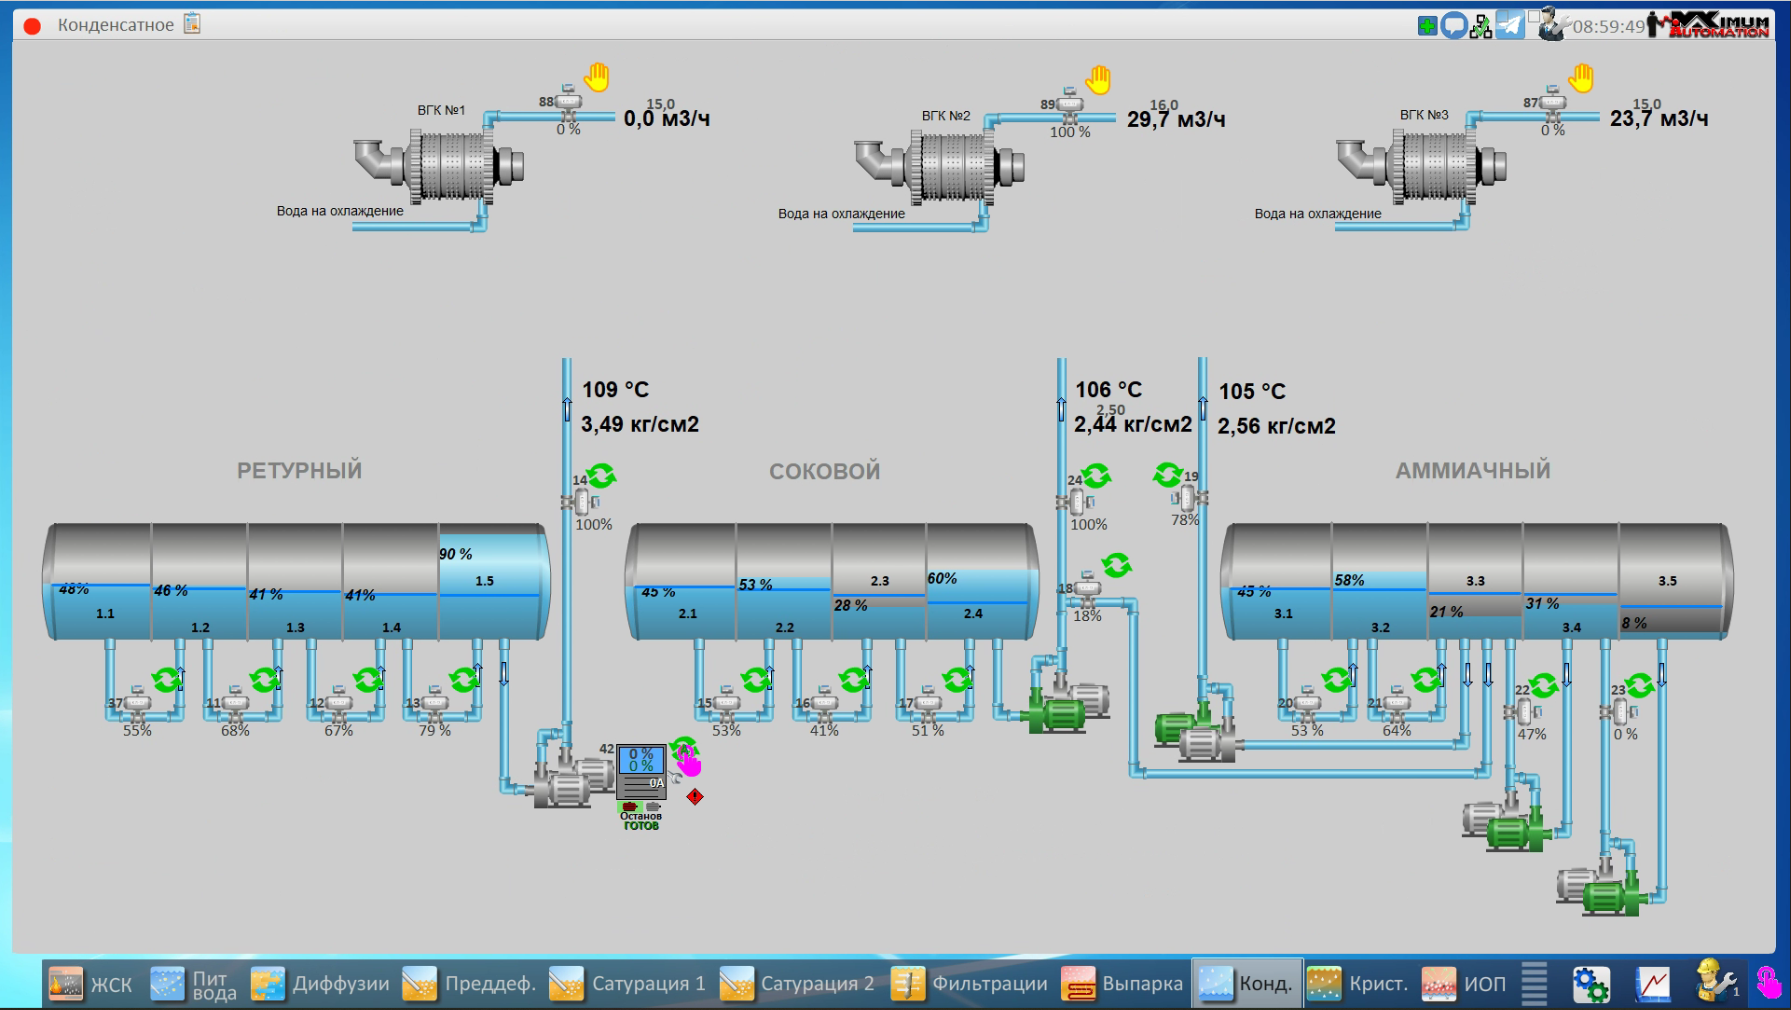Click the clipboard icon beside Конденсатное title
1791x1010 pixels.
(192, 24)
